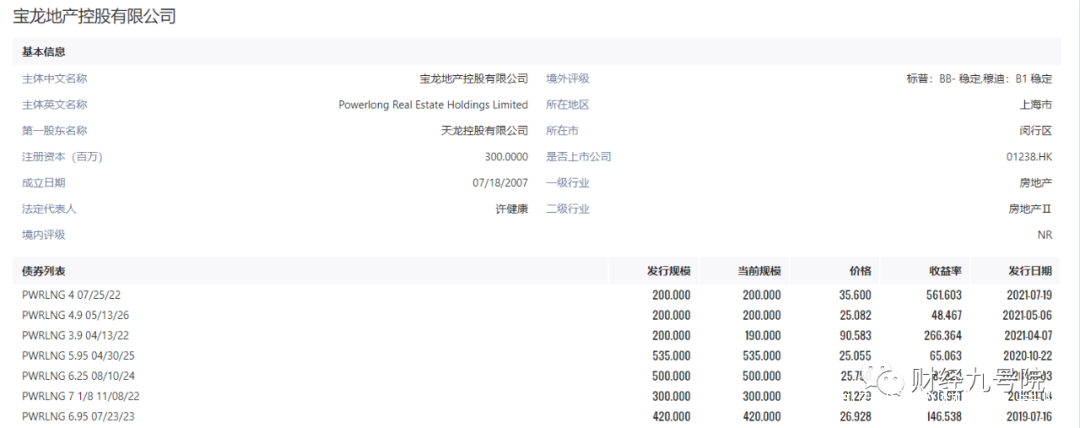1080x428 pixels.
Task: Select current size 300.000 for PWRLNG 7 1/8
Action: tap(762, 396)
